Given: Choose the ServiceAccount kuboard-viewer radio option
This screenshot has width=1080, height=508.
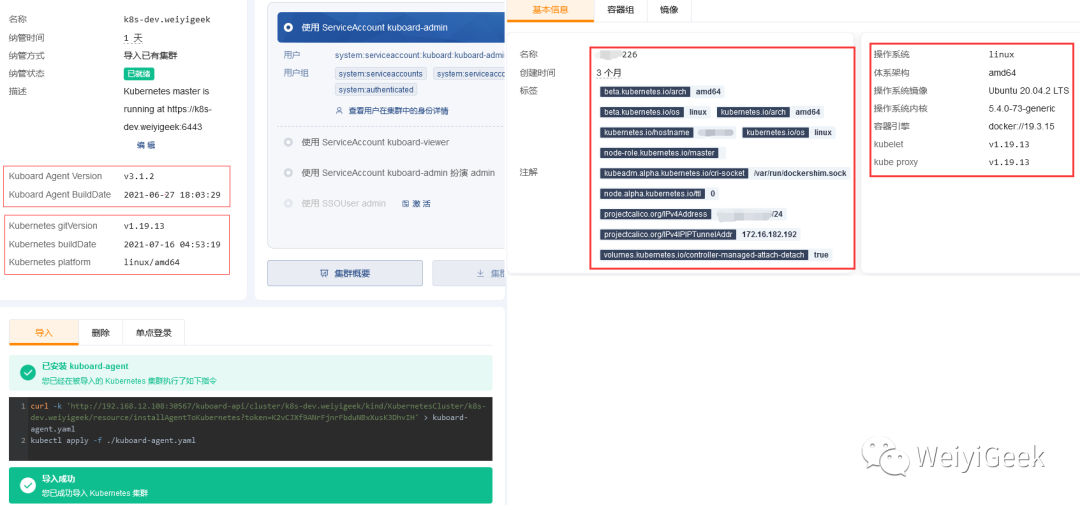Looking at the screenshot, I should tap(288, 142).
